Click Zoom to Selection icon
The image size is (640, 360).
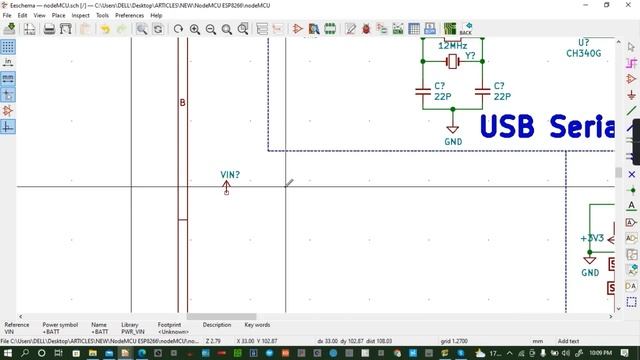(243, 29)
